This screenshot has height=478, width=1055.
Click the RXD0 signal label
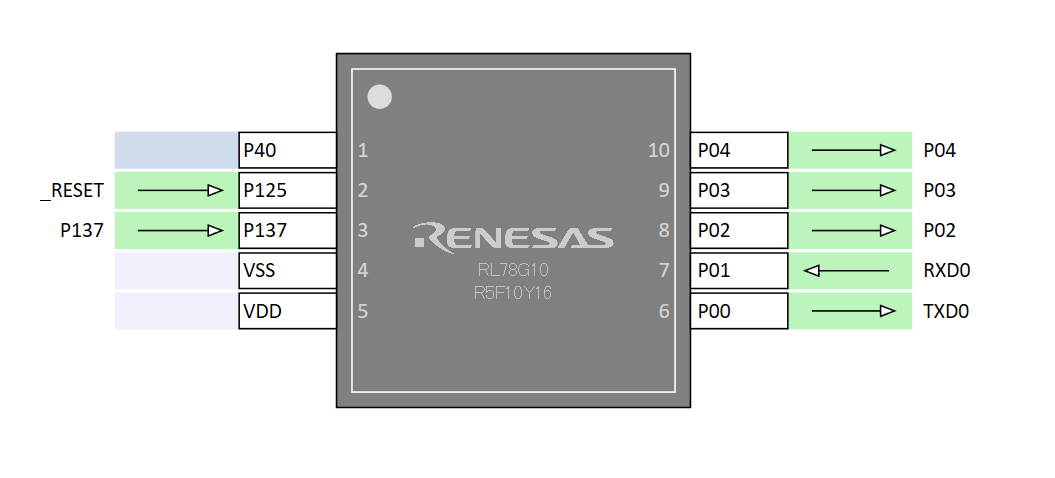(947, 271)
